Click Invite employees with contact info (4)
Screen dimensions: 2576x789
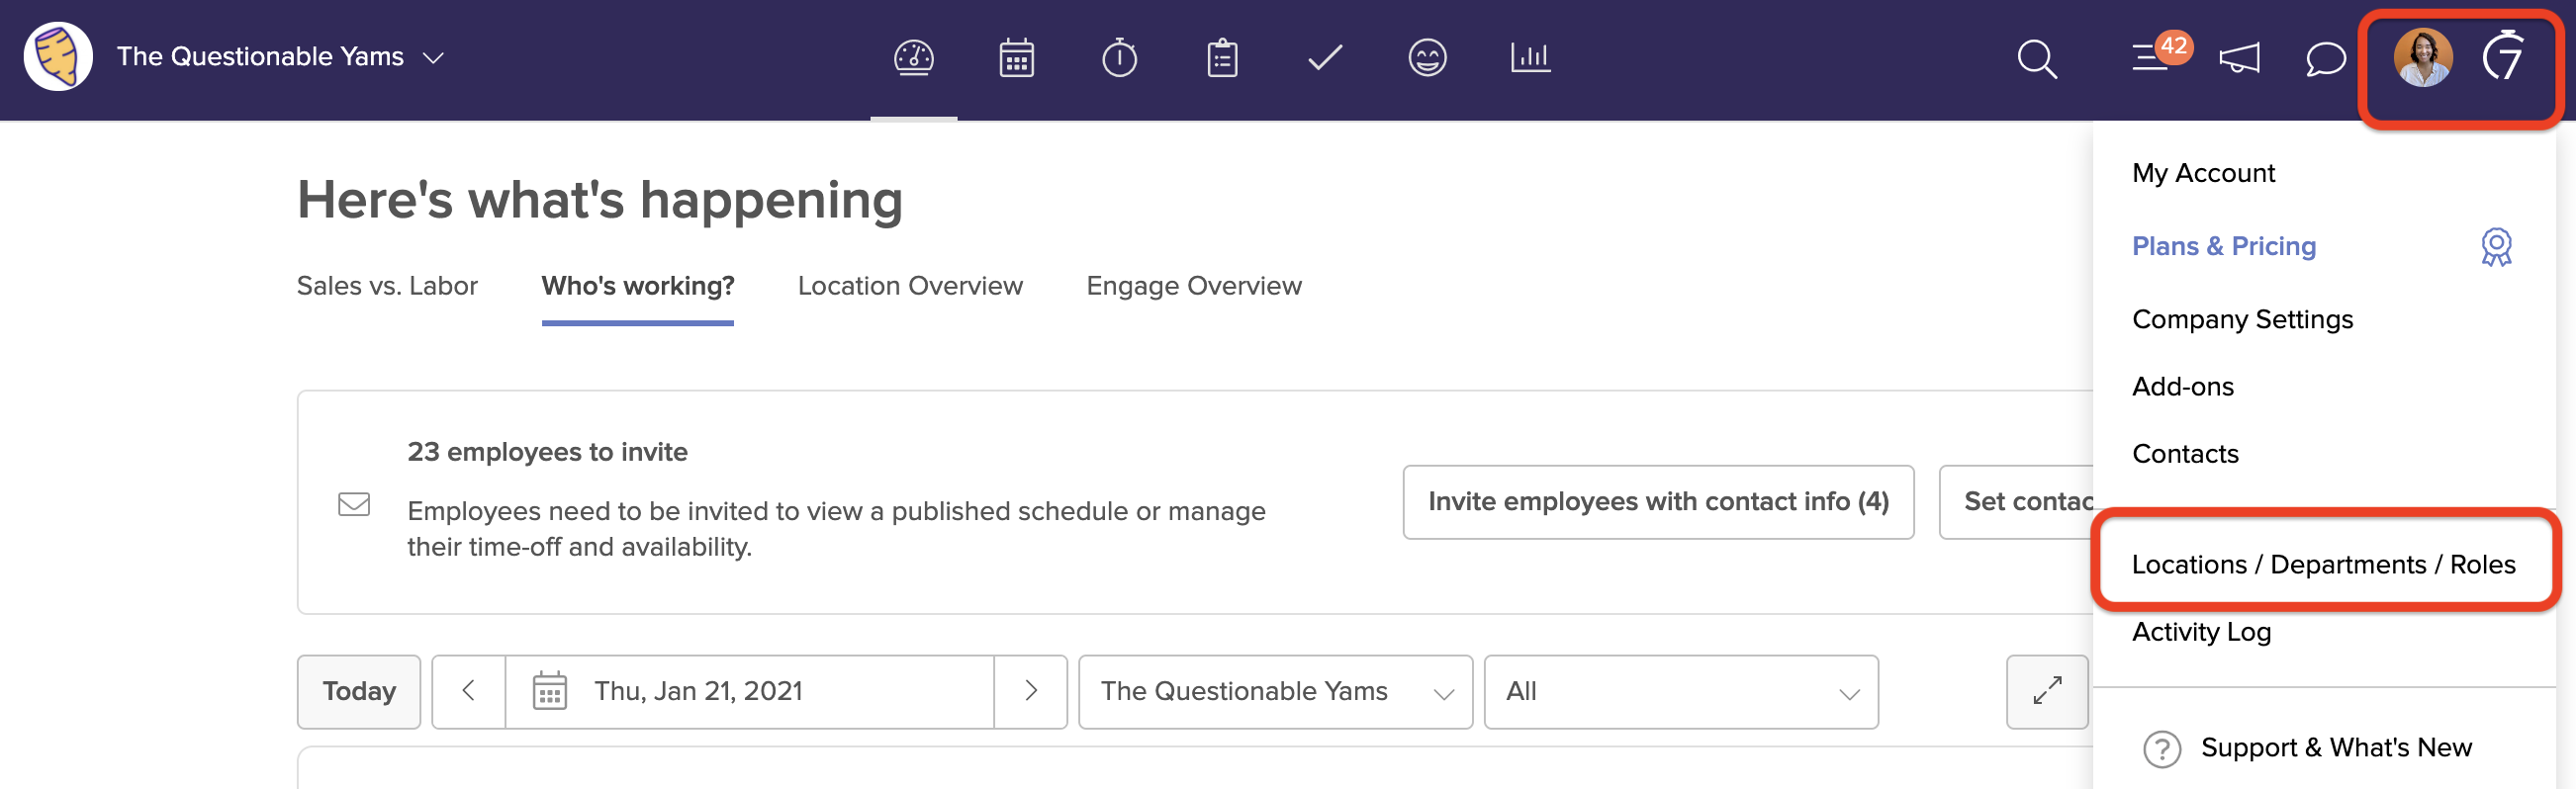(1658, 501)
